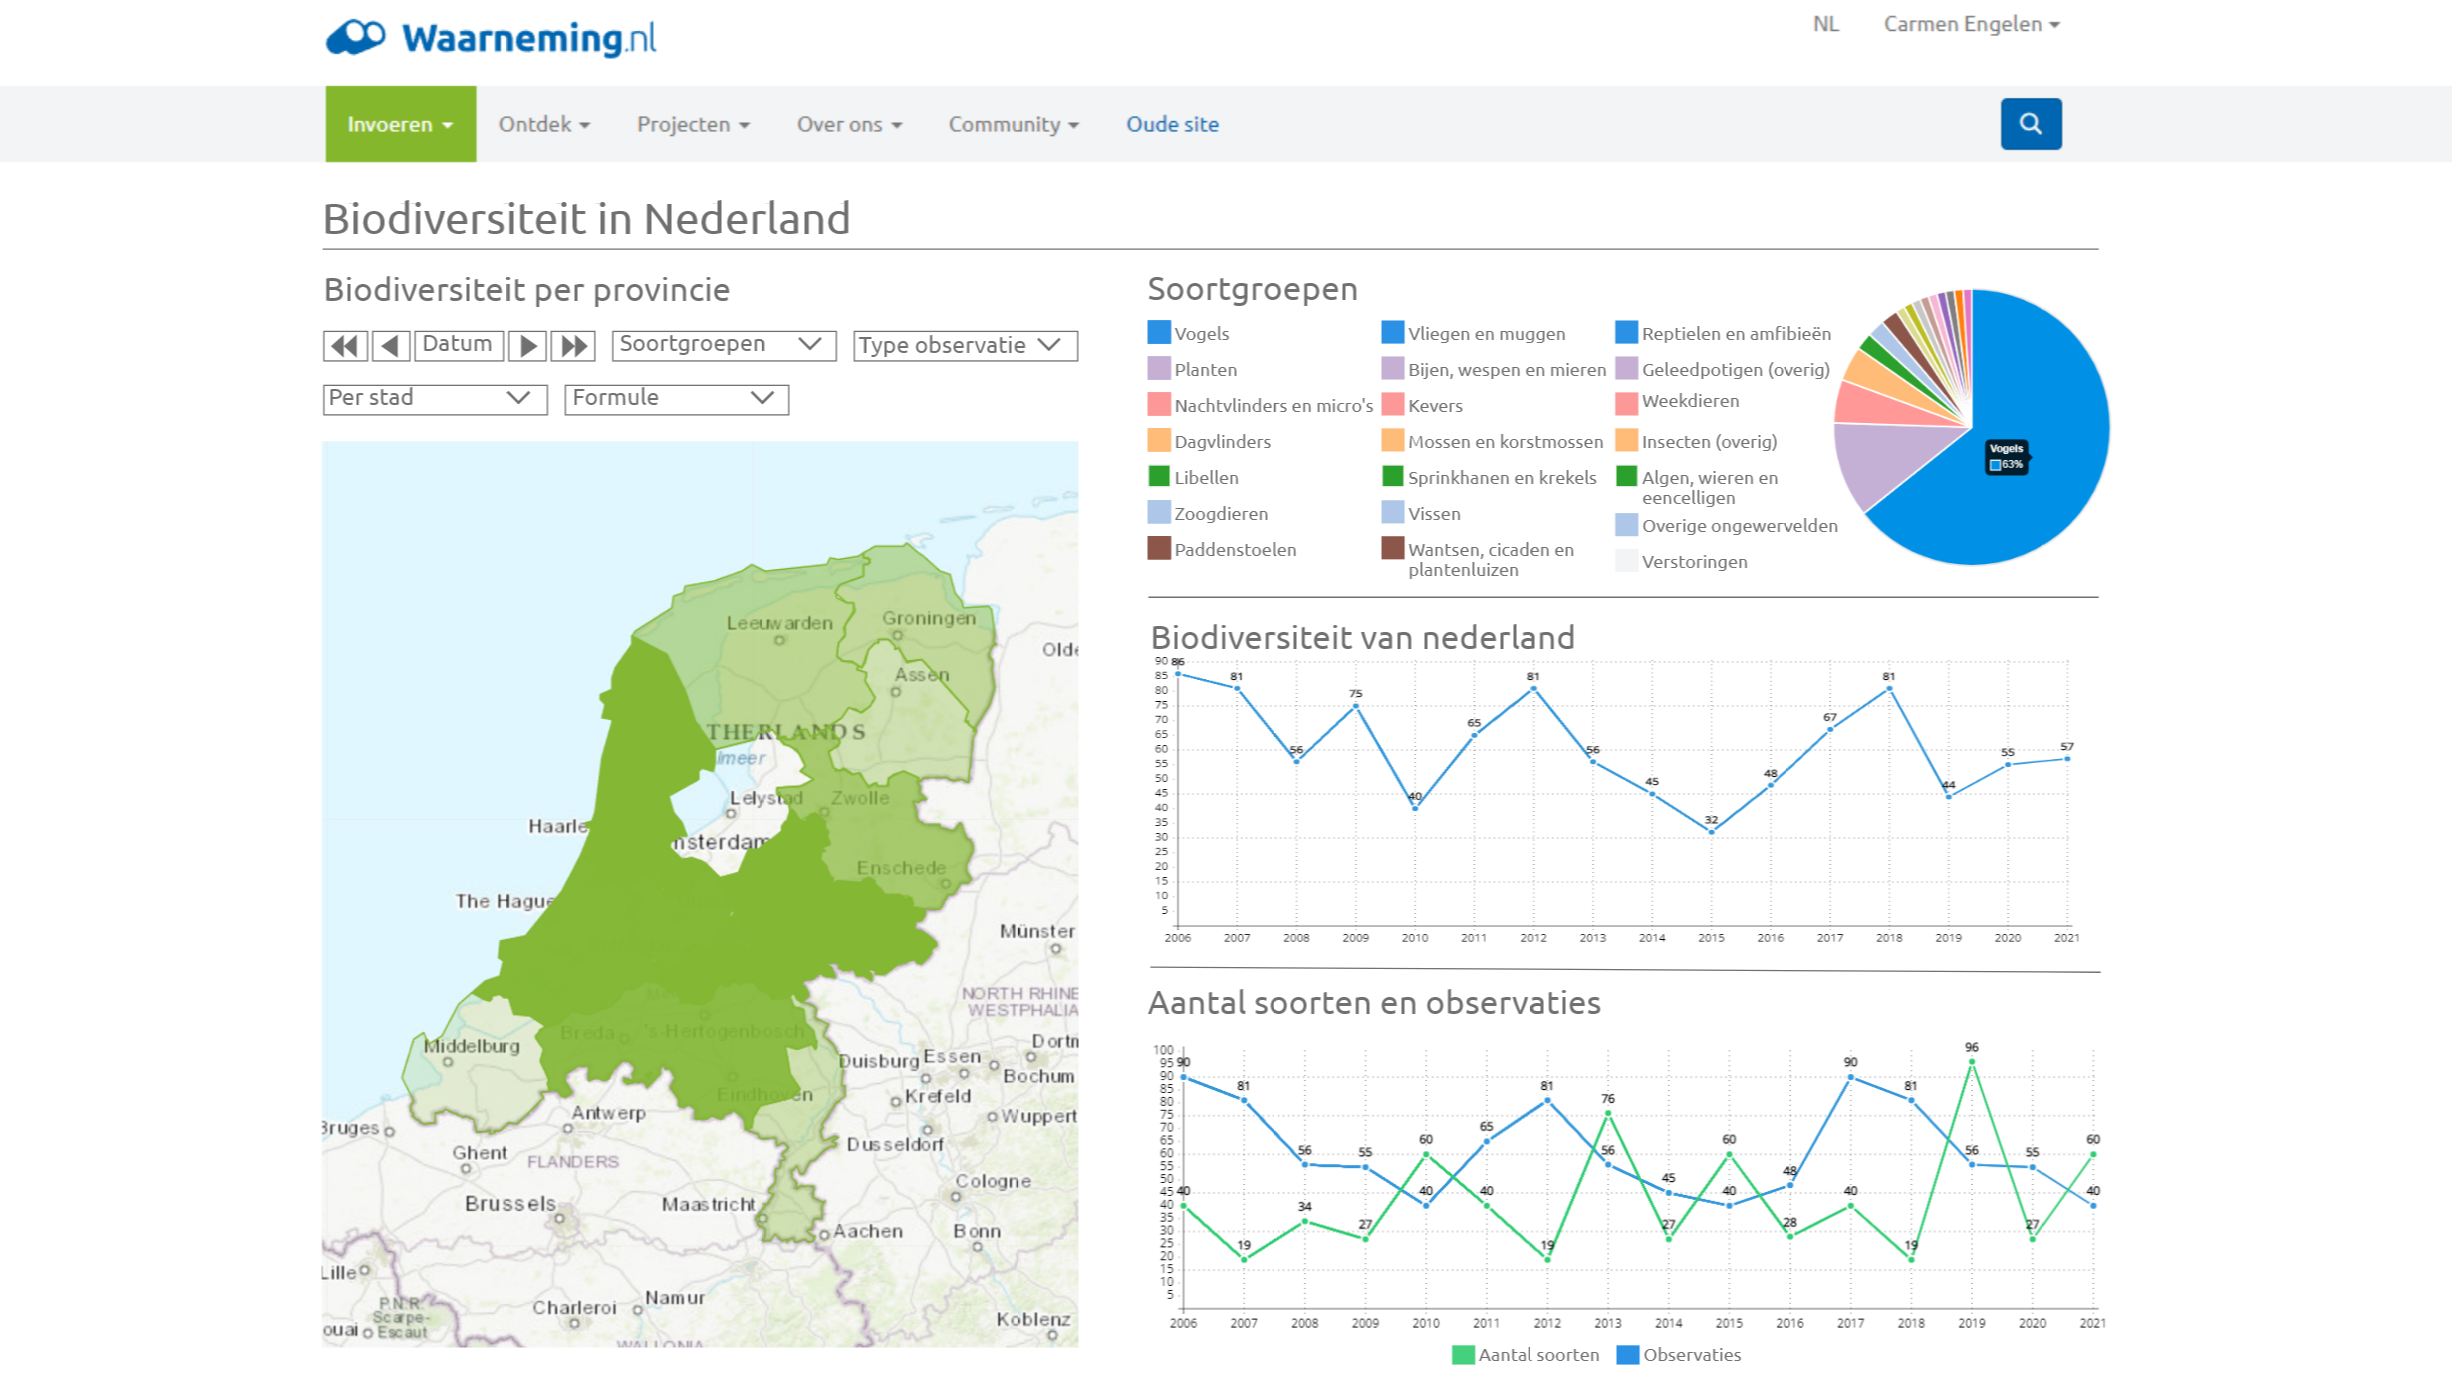Jump to last date with double-right arrows

(574, 346)
